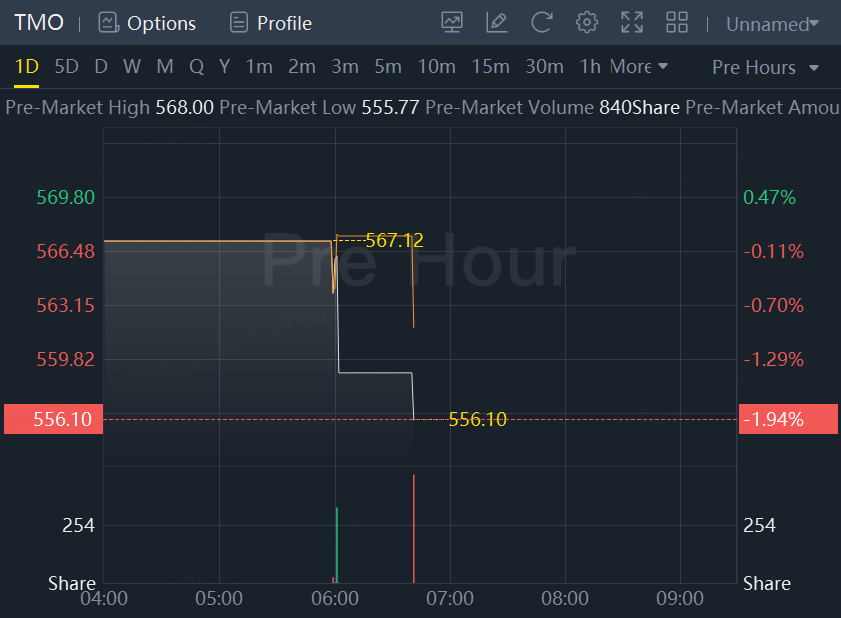
Task: Click the 556.10 current price label
Action: (50, 419)
